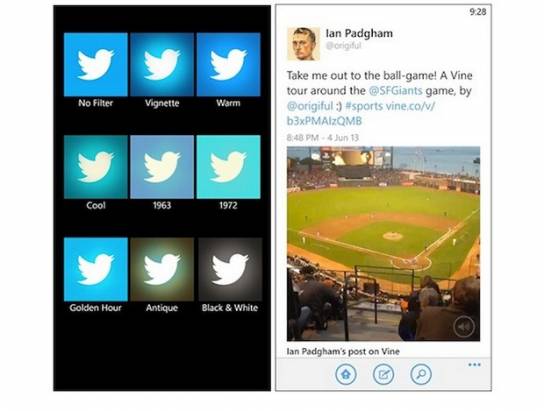Viewport: 544px width, 411px height.
Task: Open the compose tweet icon
Action: tap(383, 374)
